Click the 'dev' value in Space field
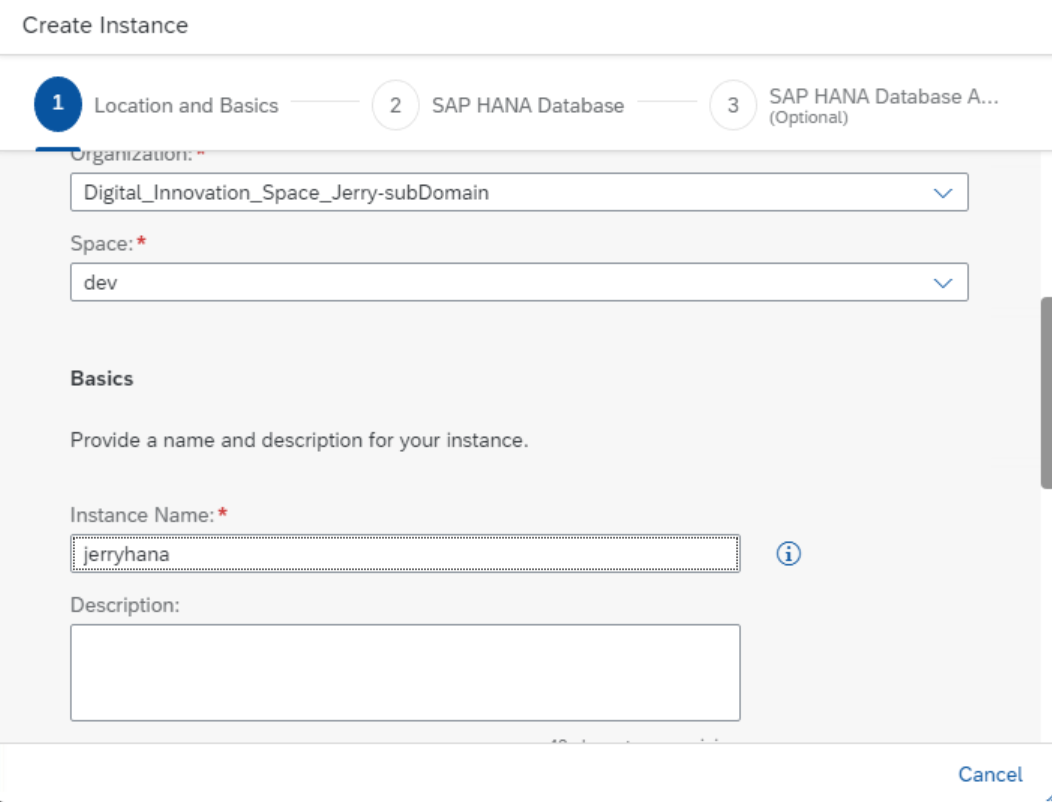 coord(101,283)
